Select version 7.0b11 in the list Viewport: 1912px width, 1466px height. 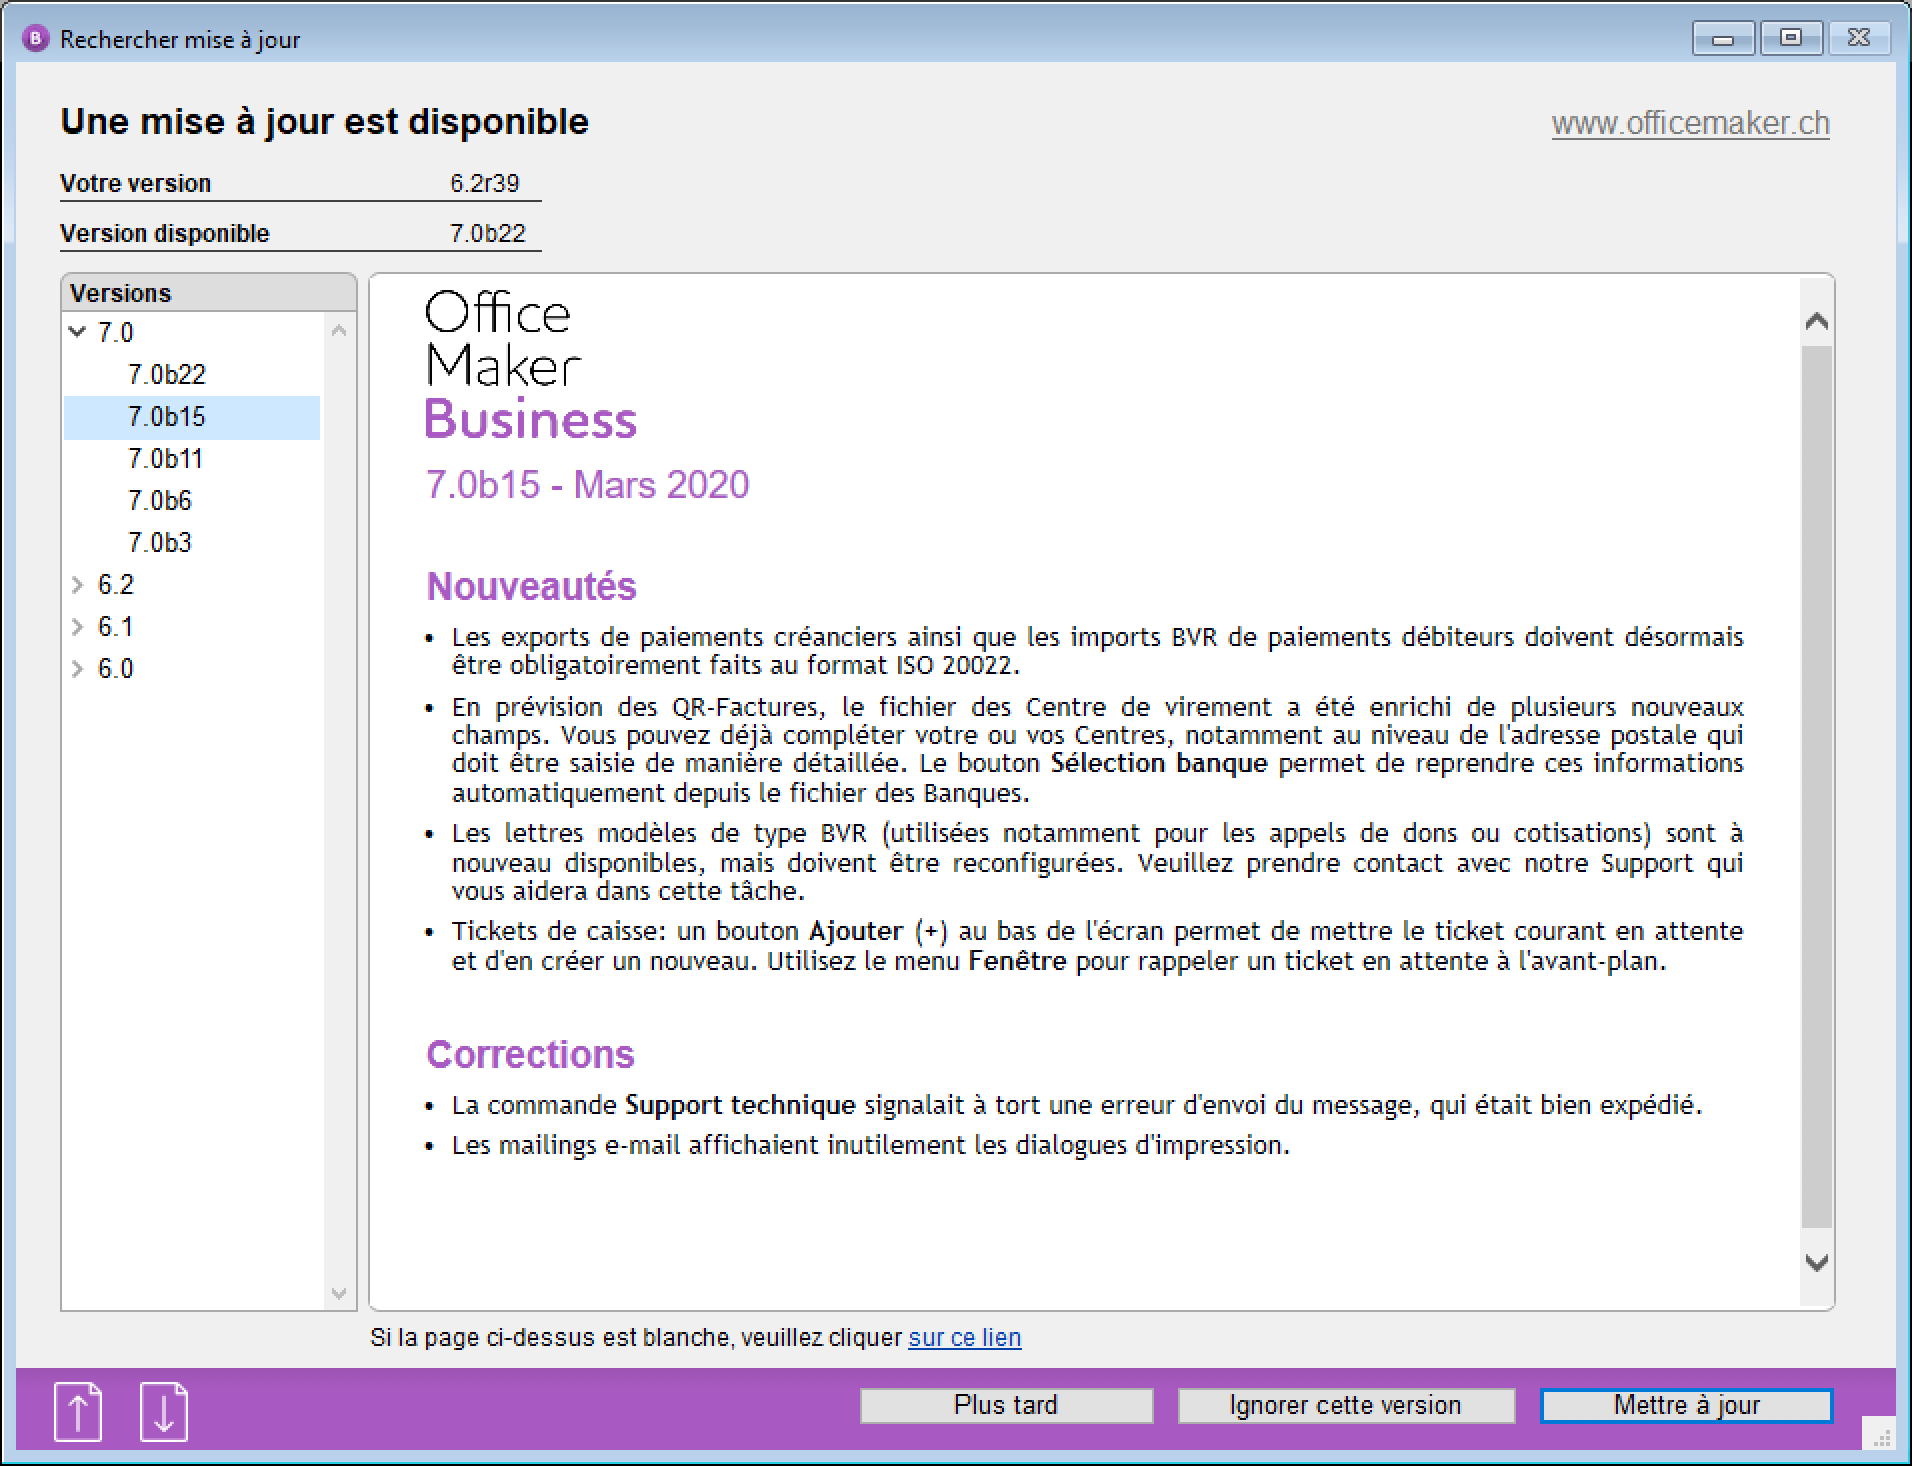tap(165, 458)
